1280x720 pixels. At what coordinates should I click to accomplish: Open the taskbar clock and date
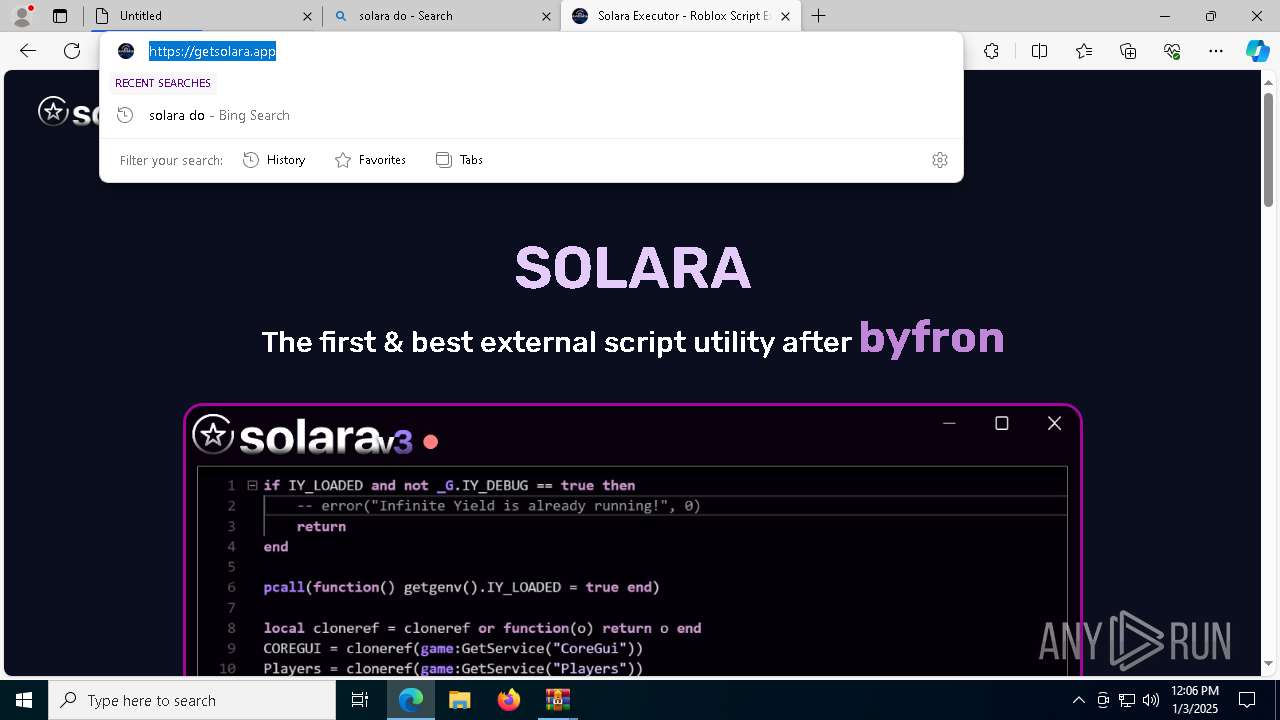[1195, 701]
